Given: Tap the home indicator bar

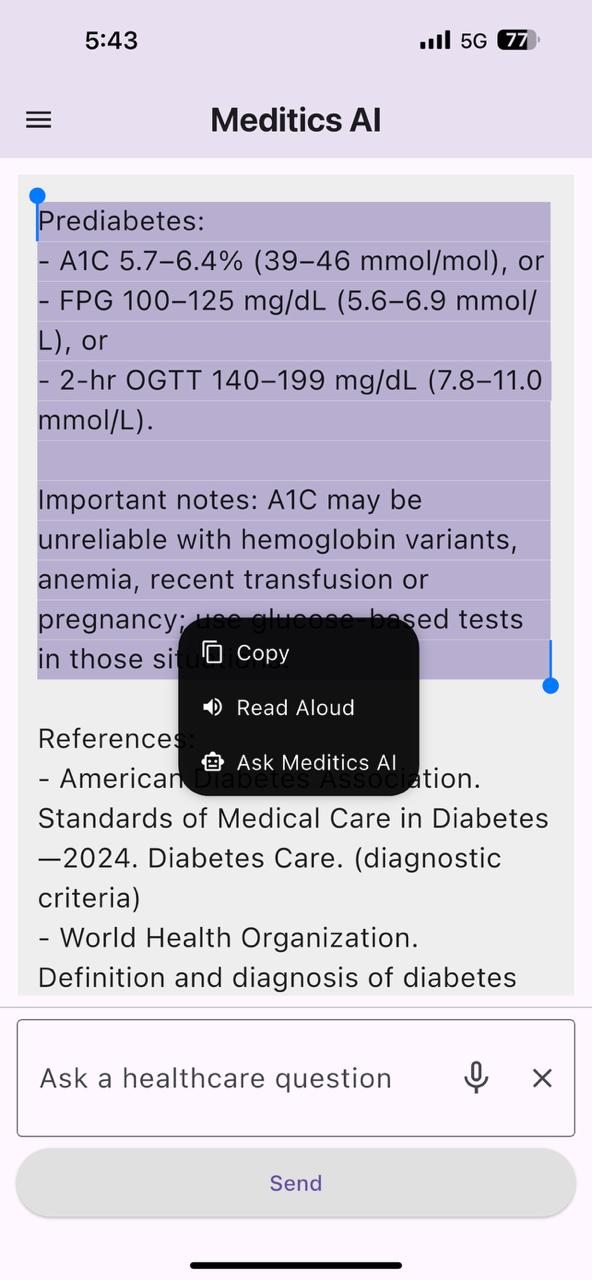Looking at the screenshot, I should 296,1264.
